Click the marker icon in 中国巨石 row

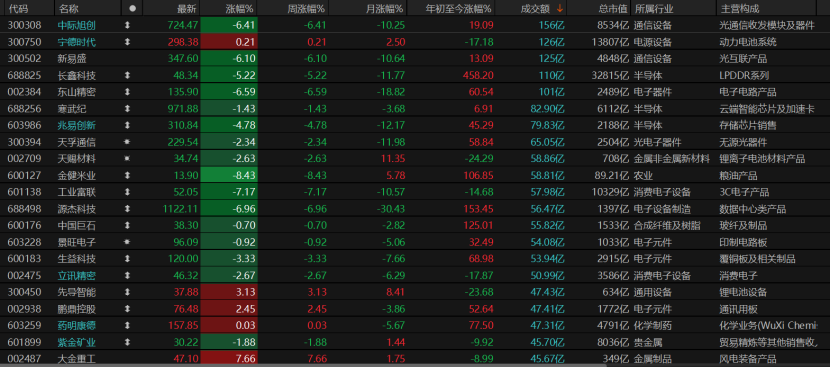[127, 226]
